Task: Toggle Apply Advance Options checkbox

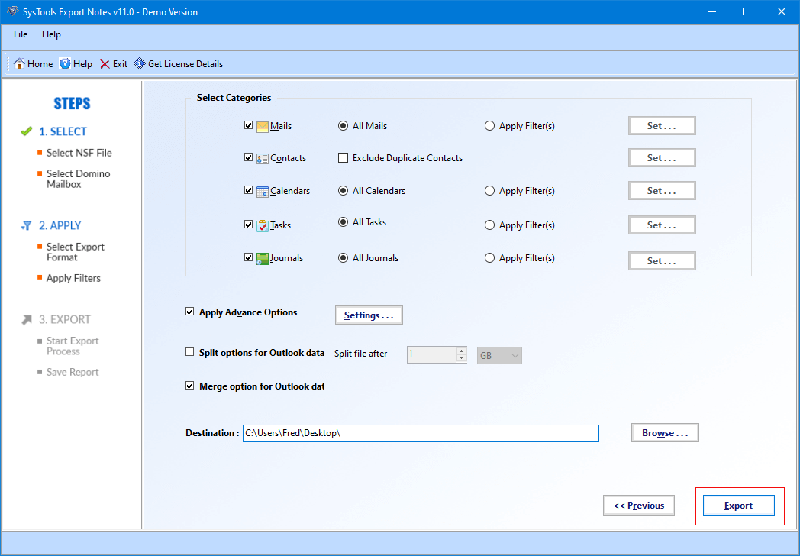Action: [x=189, y=311]
